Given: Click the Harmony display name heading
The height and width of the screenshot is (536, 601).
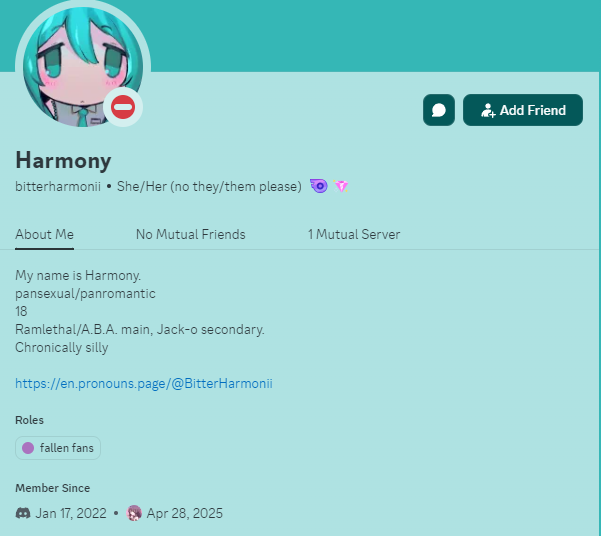Looking at the screenshot, I should tap(63, 160).
